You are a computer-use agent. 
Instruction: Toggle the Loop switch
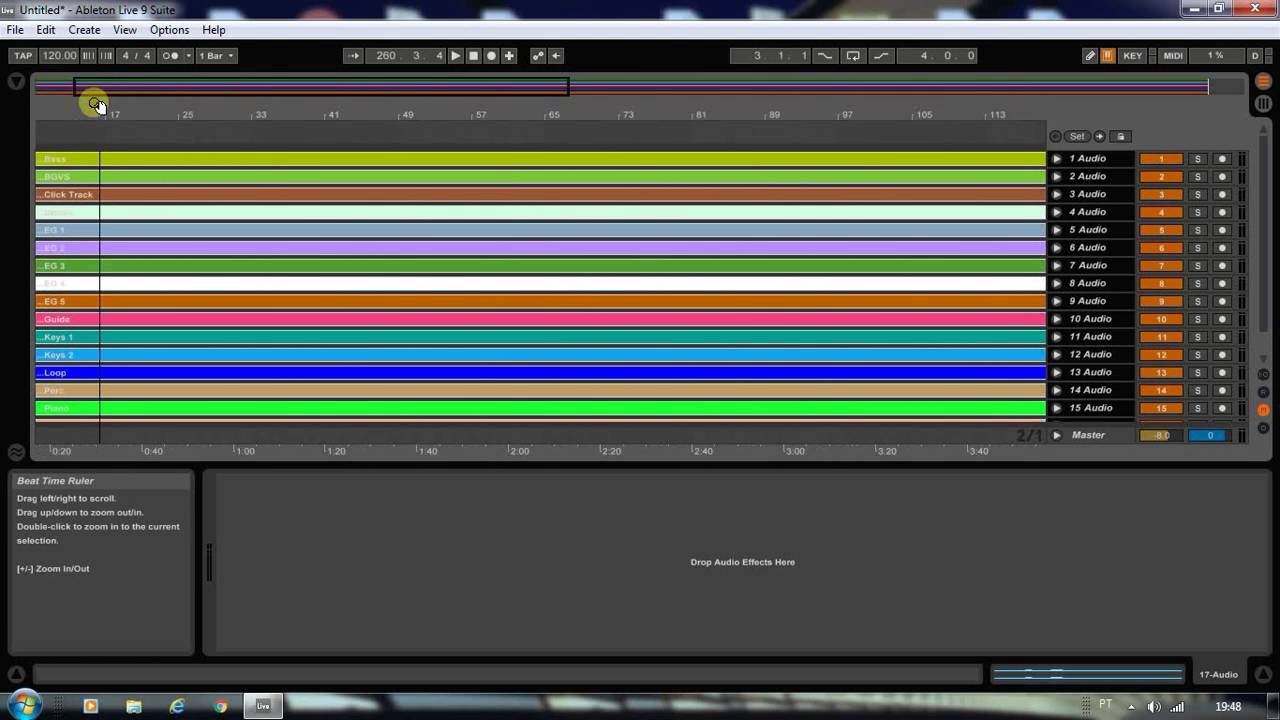pyautogui.click(x=853, y=56)
